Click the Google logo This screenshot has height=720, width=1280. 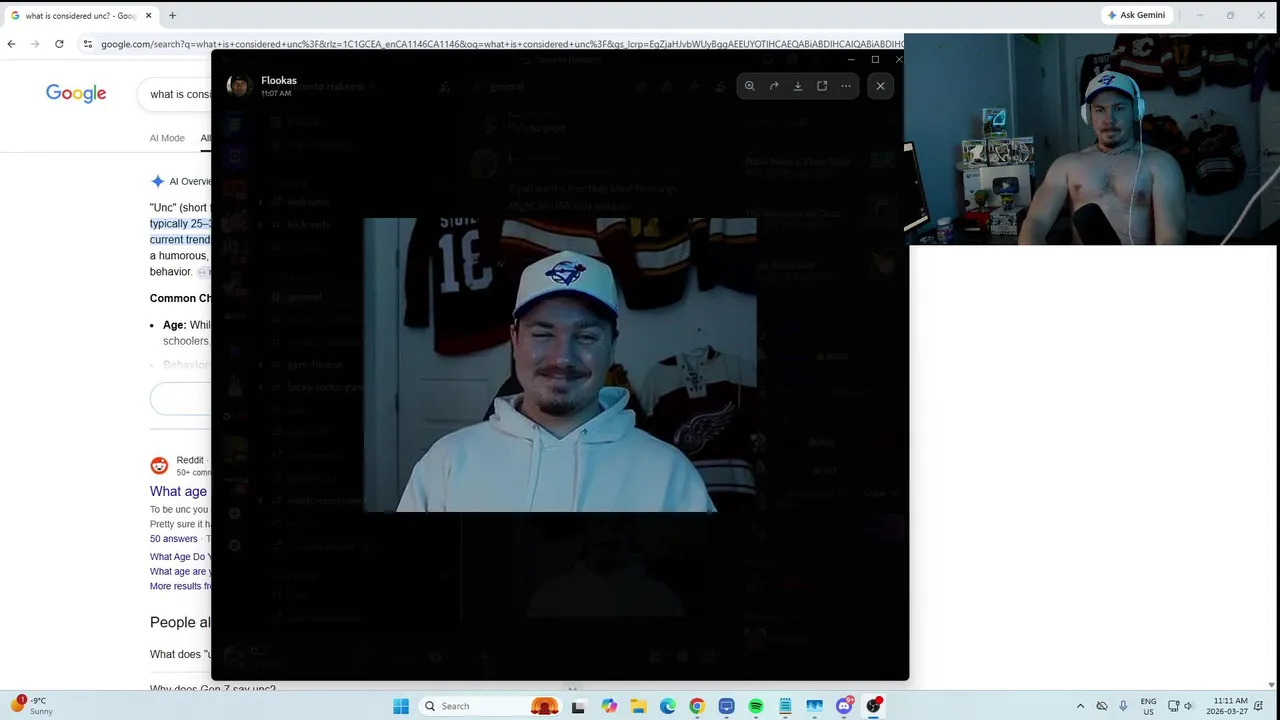76,94
